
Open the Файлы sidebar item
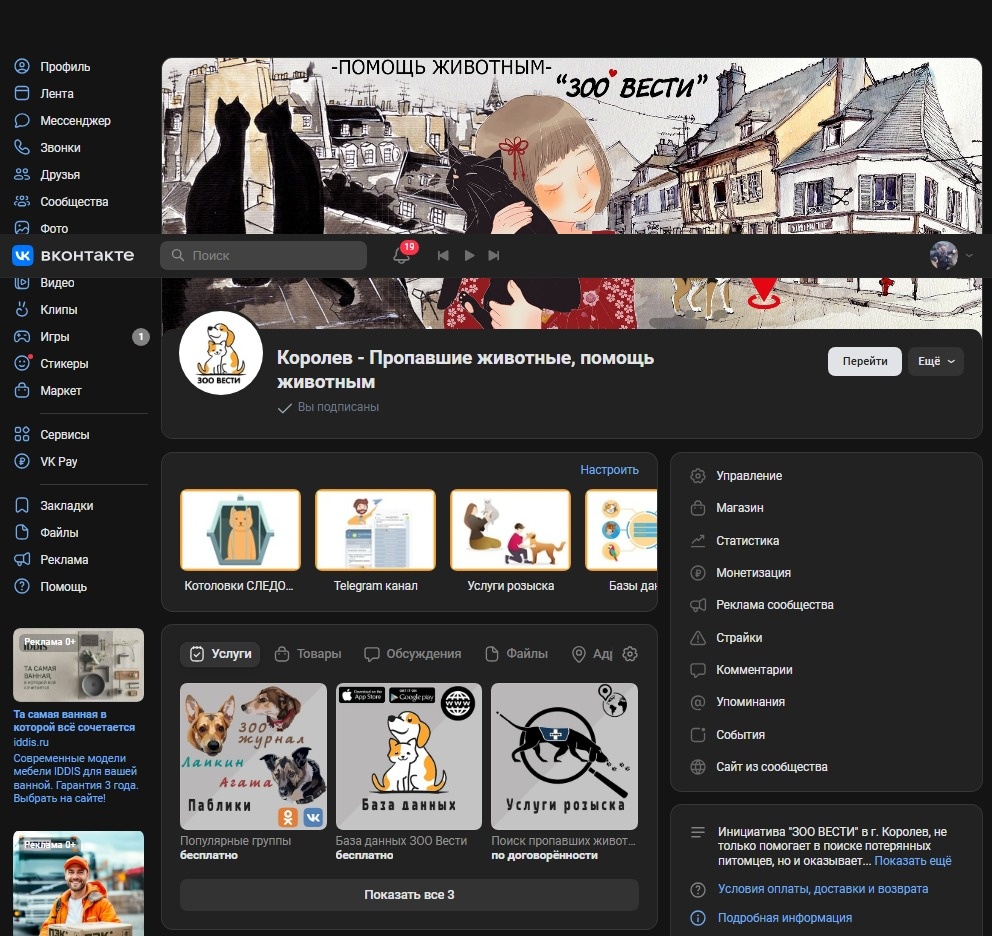(46, 533)
